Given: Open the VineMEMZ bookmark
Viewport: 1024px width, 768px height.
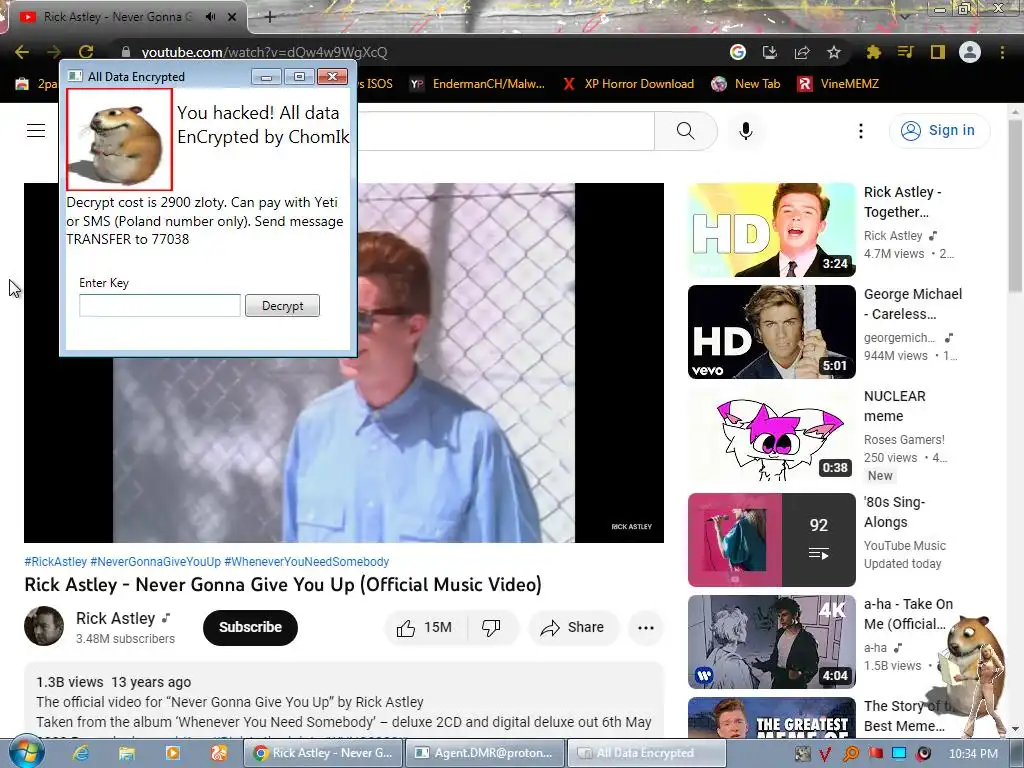Looking at the screenshot, I should 839,84.
